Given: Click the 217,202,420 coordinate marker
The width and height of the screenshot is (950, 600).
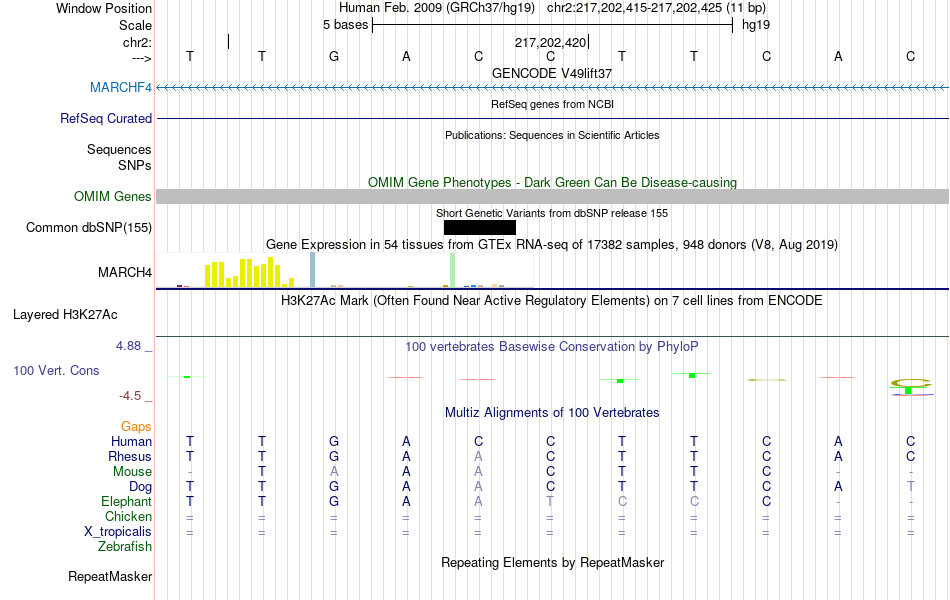Looking at the screenshot, I should tap(550, 42).
